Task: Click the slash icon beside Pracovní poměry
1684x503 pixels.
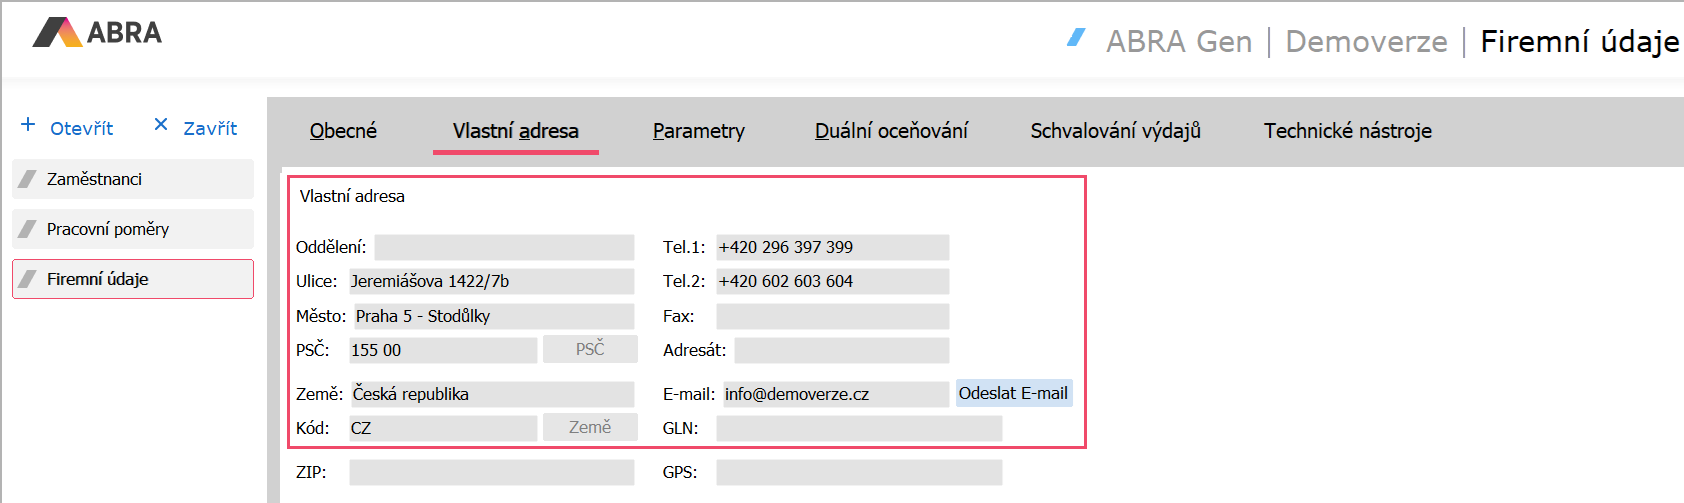Action: 28,229
